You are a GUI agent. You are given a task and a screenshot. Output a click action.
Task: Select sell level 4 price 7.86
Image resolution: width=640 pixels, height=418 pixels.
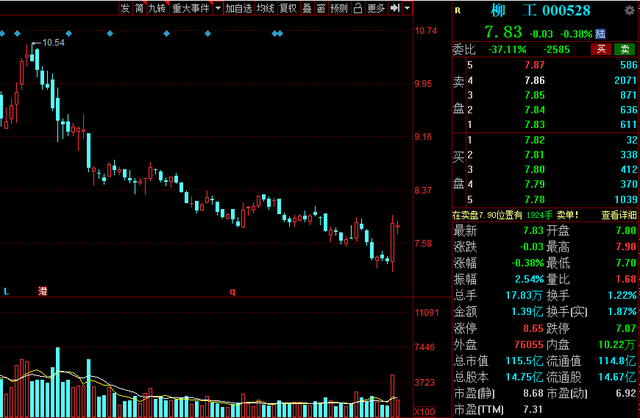pos(535,80)
